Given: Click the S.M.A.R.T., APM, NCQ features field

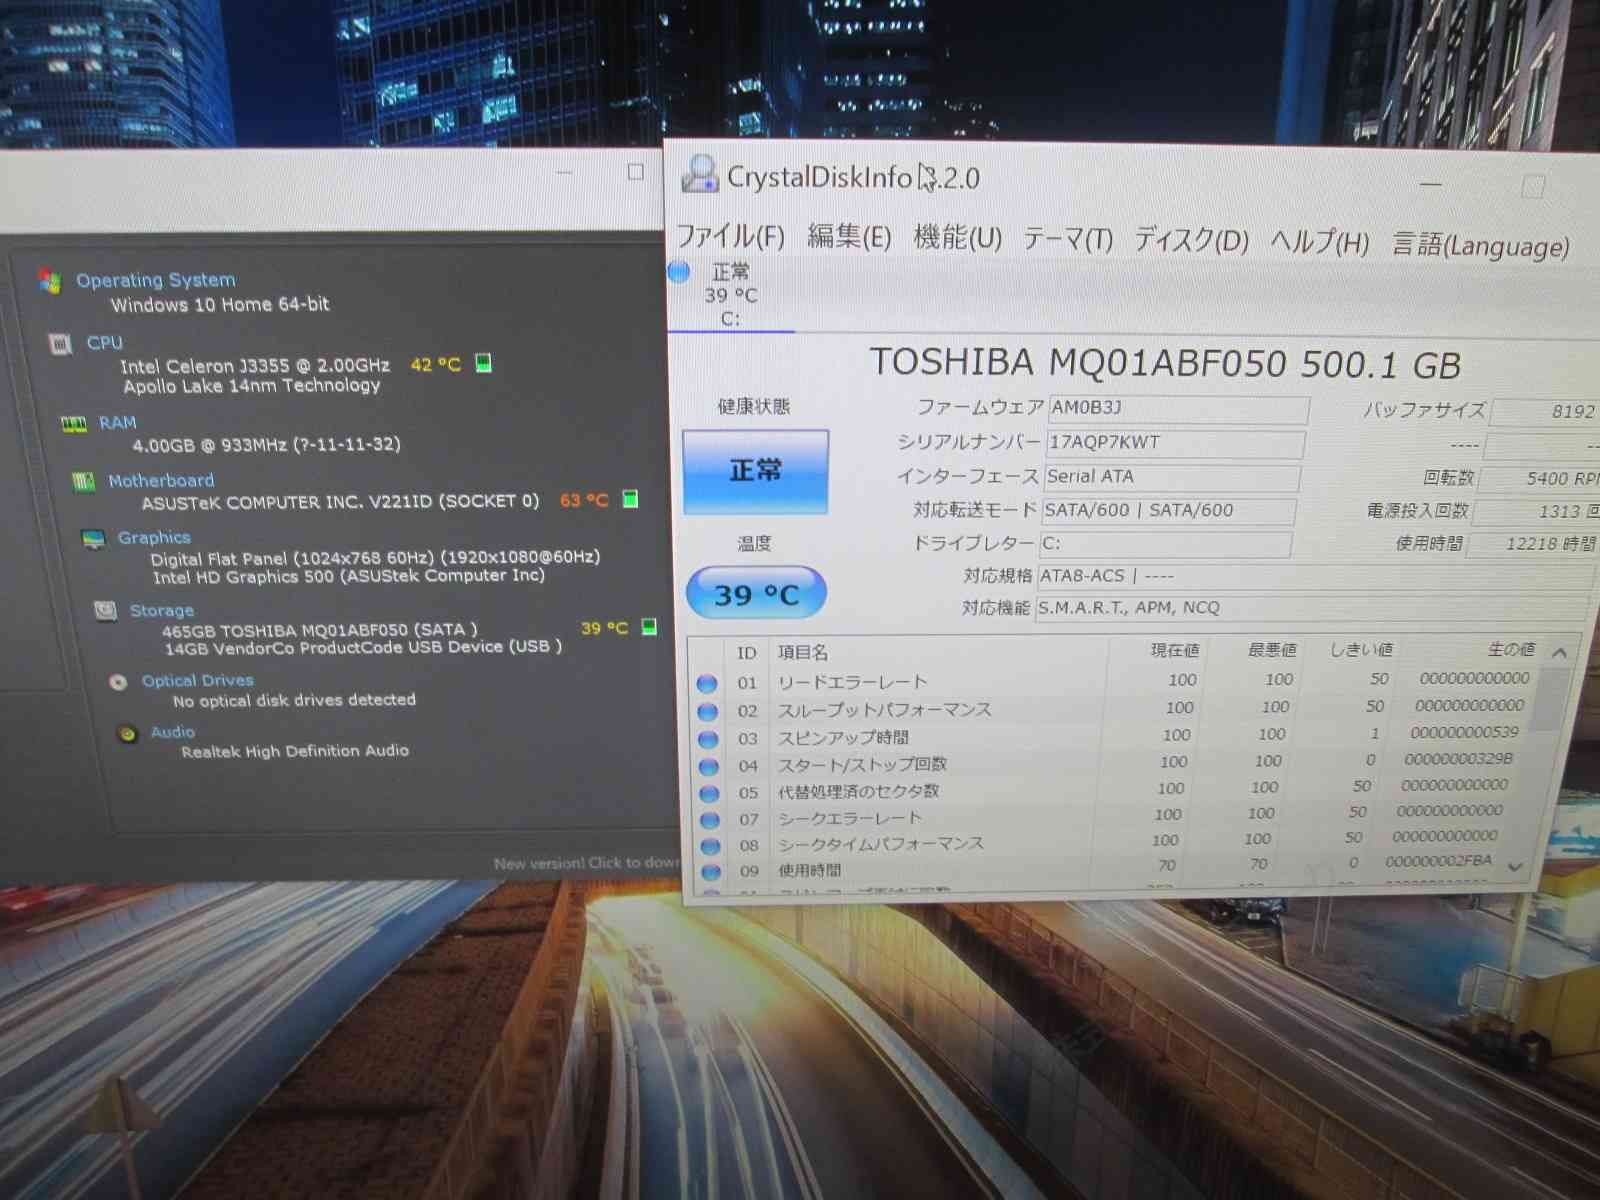Looking at the screenshot, I should pyautogui.click(x=1311, y=607).
